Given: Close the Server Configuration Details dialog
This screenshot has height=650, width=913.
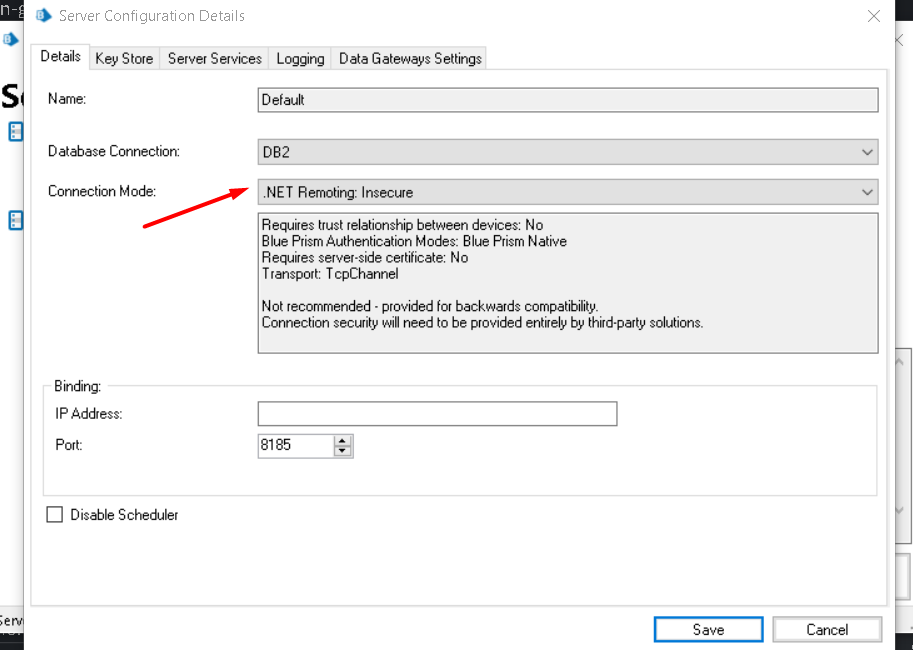Looking at the screenshot, I should click(x=874, y=16).
